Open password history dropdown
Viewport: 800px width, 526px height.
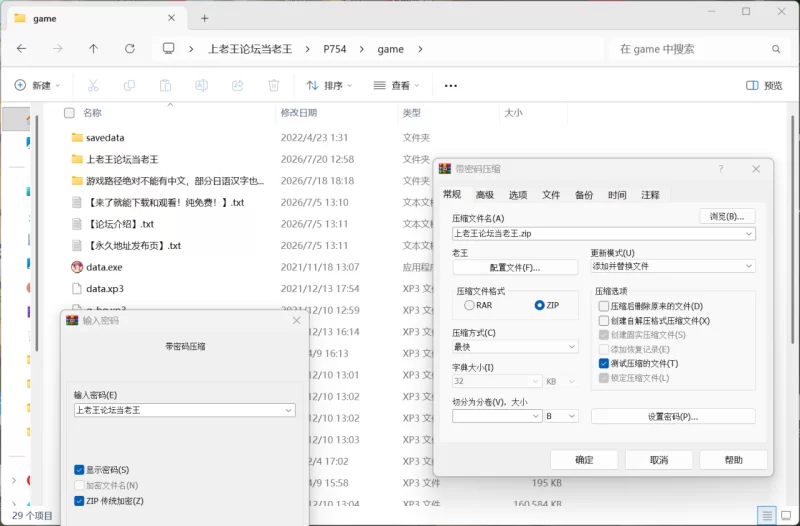[288, 410]
